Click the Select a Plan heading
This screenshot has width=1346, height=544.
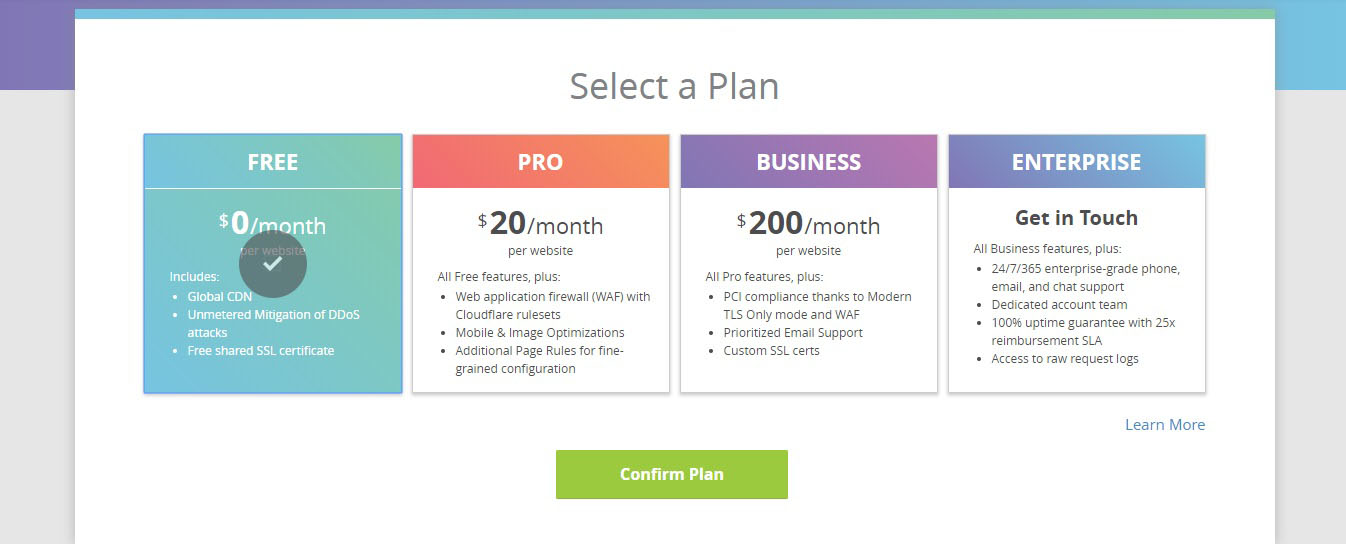point(674,86)
